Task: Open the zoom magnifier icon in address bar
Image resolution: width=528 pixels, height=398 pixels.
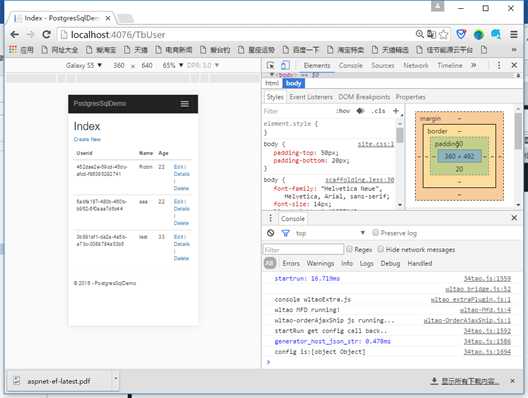Action: point(420,34)
